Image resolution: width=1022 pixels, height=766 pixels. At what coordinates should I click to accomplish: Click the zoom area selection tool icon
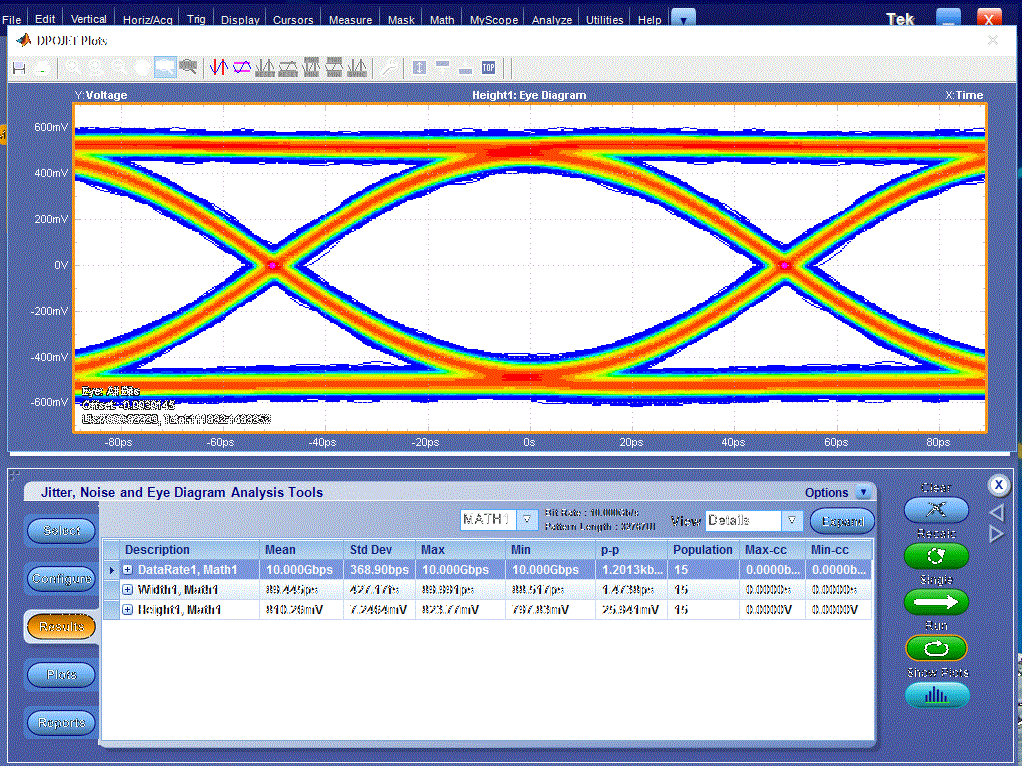165,67
